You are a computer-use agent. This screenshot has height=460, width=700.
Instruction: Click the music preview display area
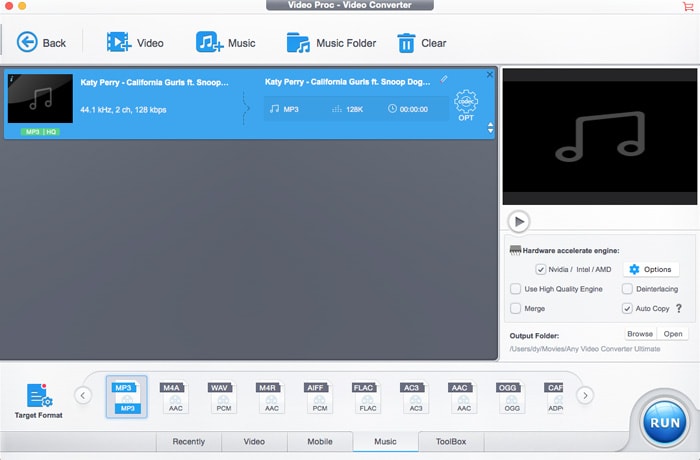click(600, 137)
